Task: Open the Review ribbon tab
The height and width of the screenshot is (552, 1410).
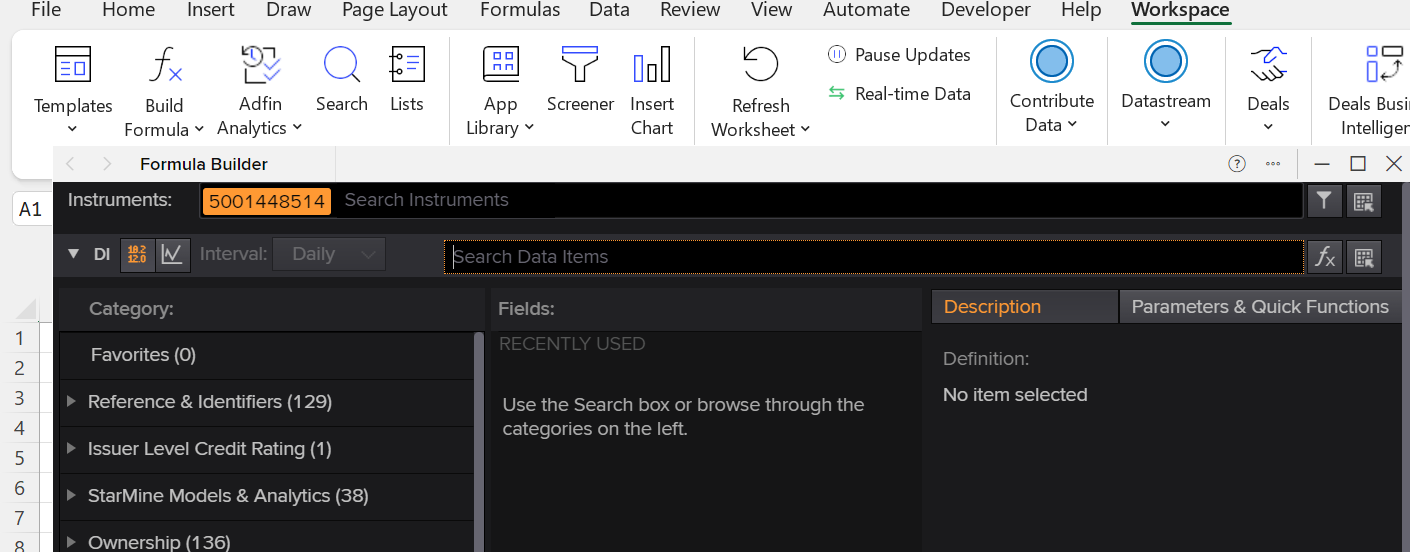Action: pos(690,10)
